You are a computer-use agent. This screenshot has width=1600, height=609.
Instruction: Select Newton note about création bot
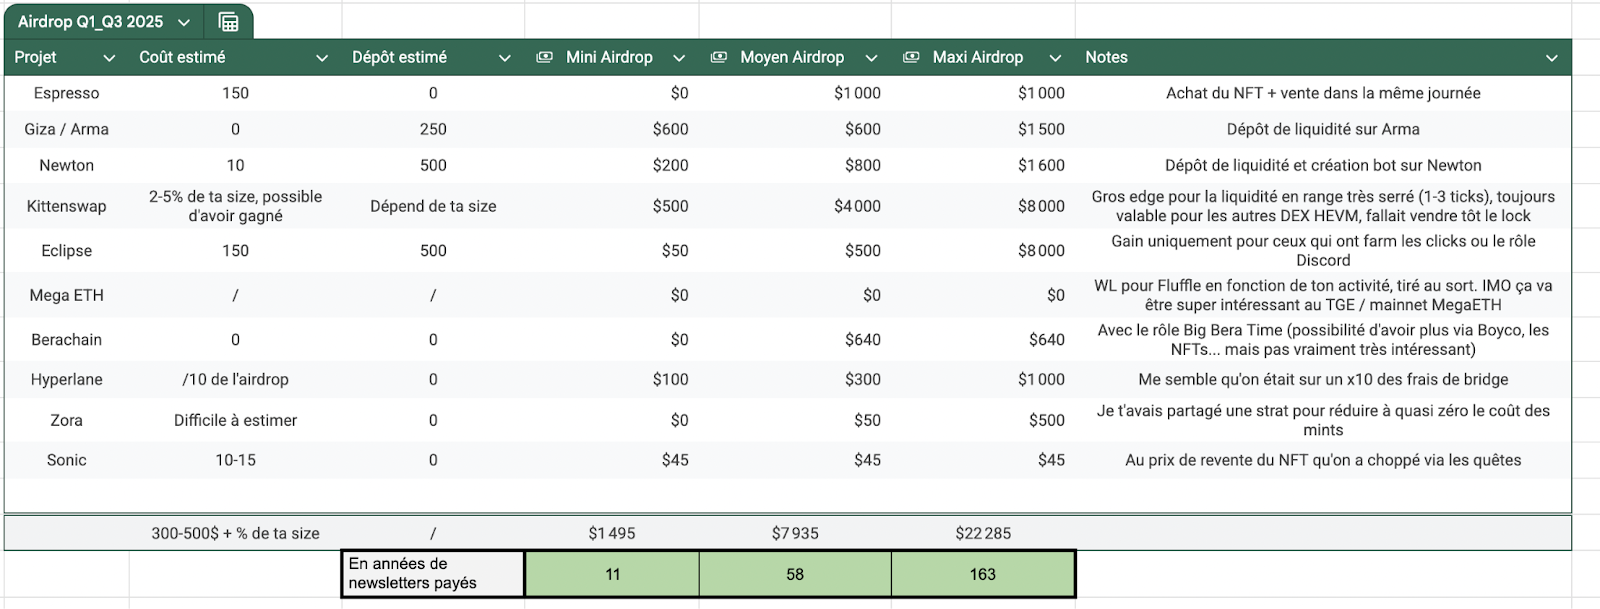point(1323,165)
